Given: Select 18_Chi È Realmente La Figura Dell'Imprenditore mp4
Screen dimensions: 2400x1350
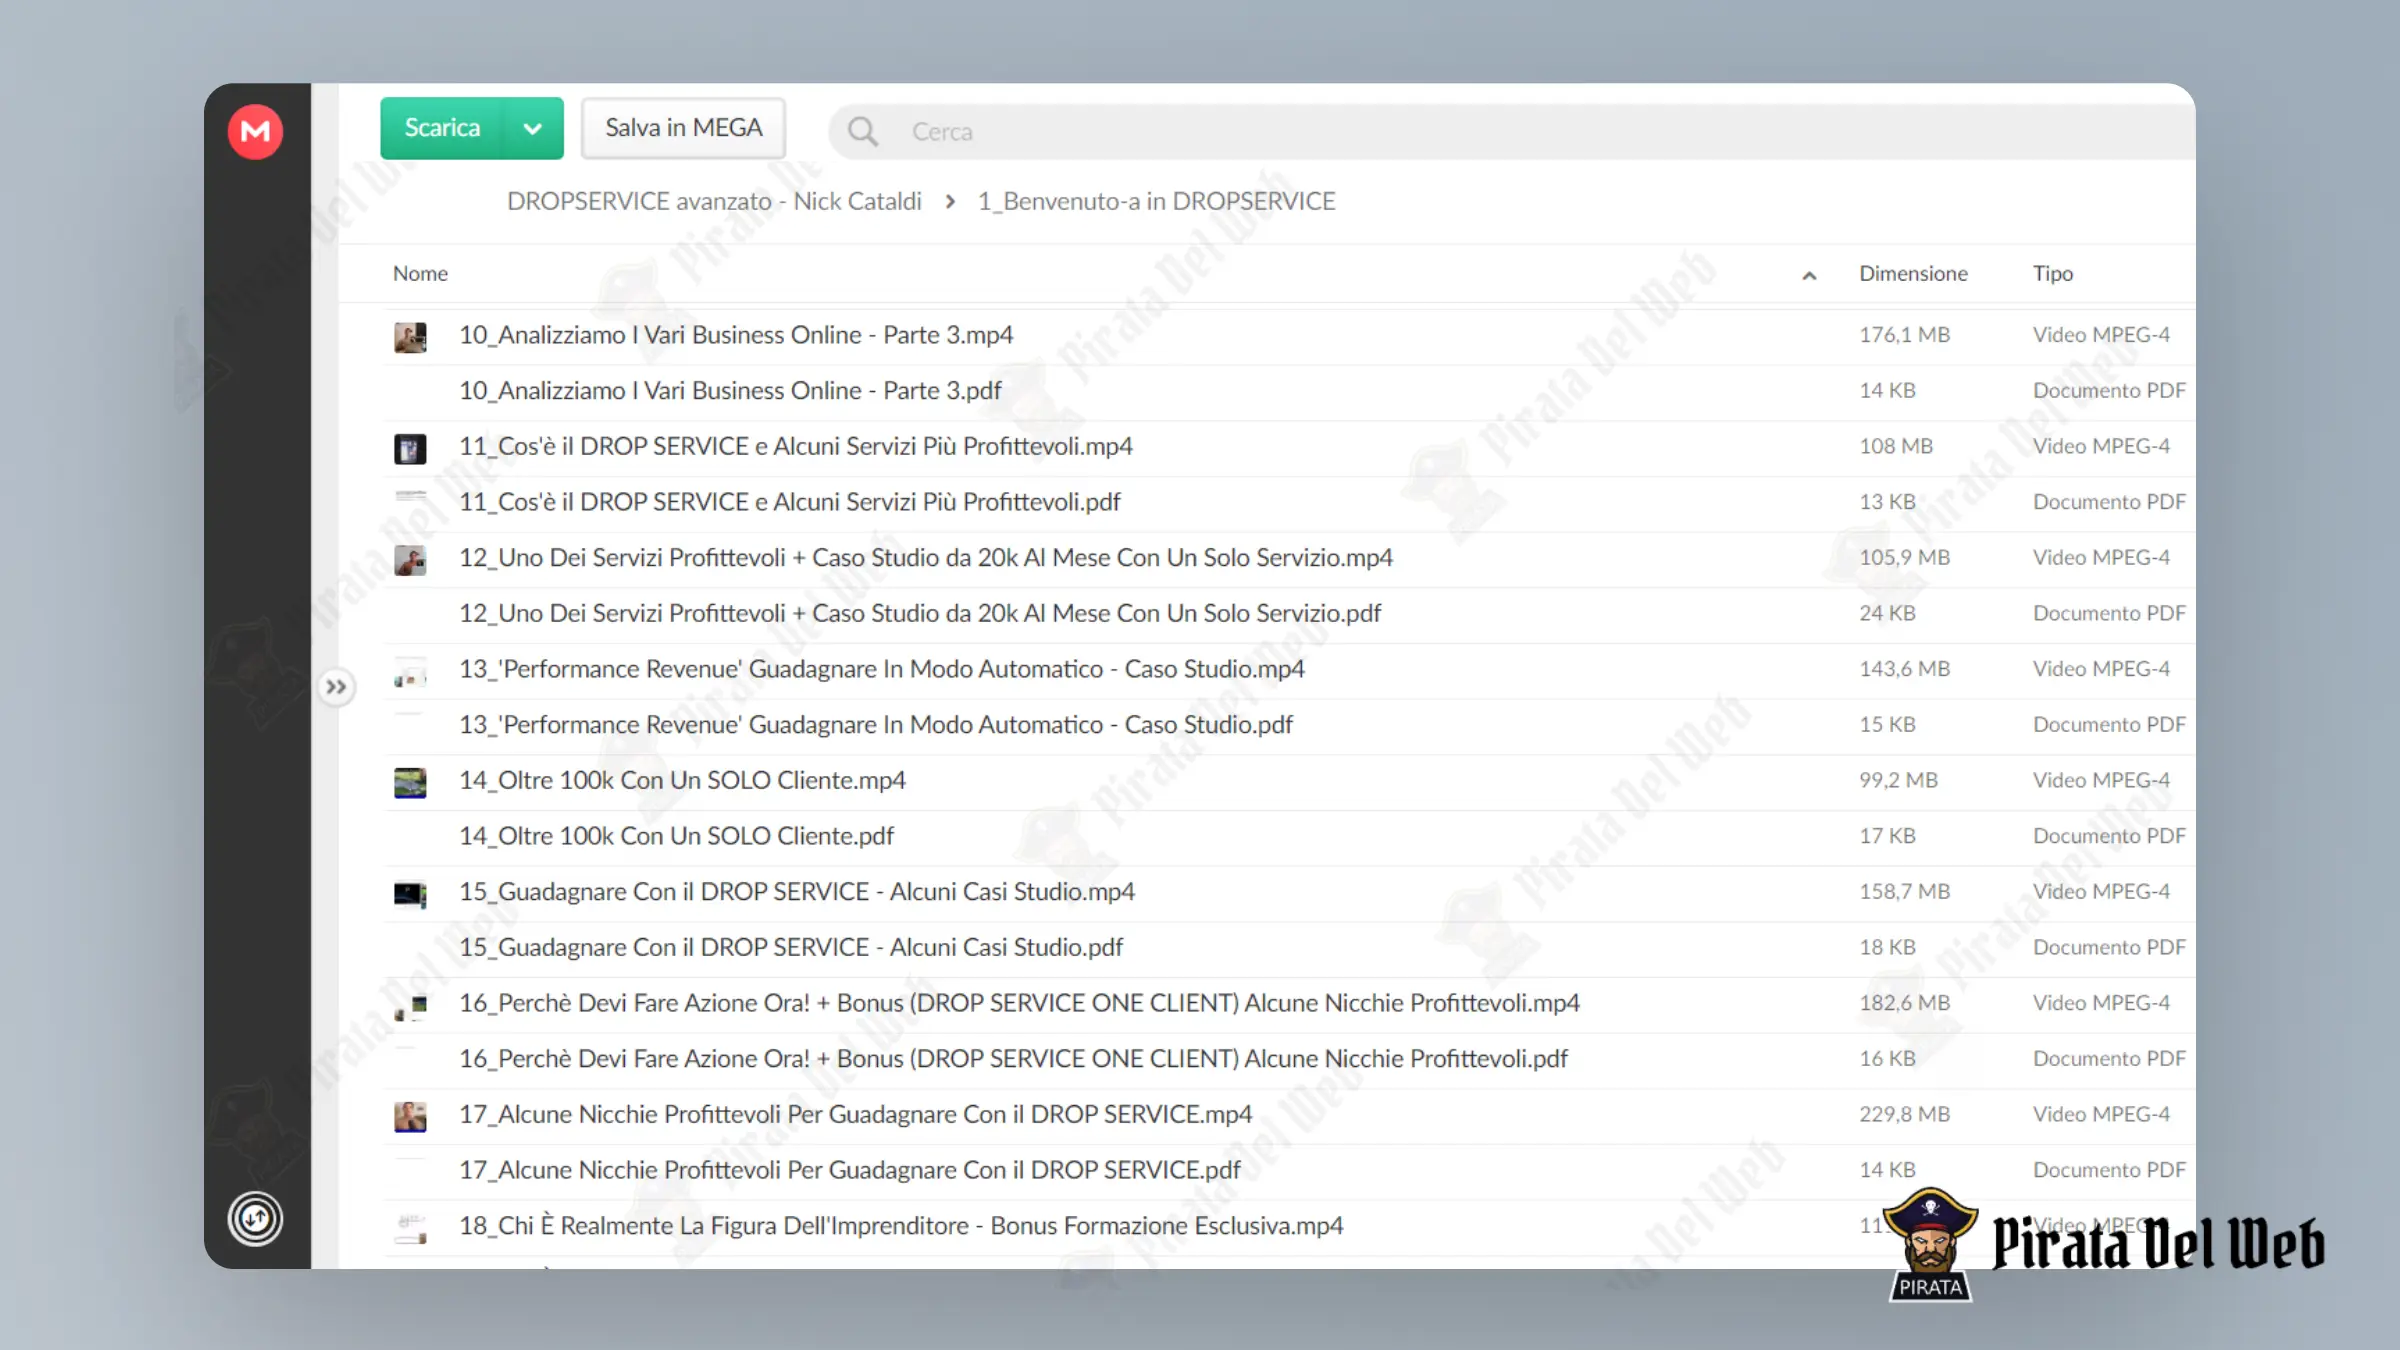Looking at the screenshot, I should 901,1226.
